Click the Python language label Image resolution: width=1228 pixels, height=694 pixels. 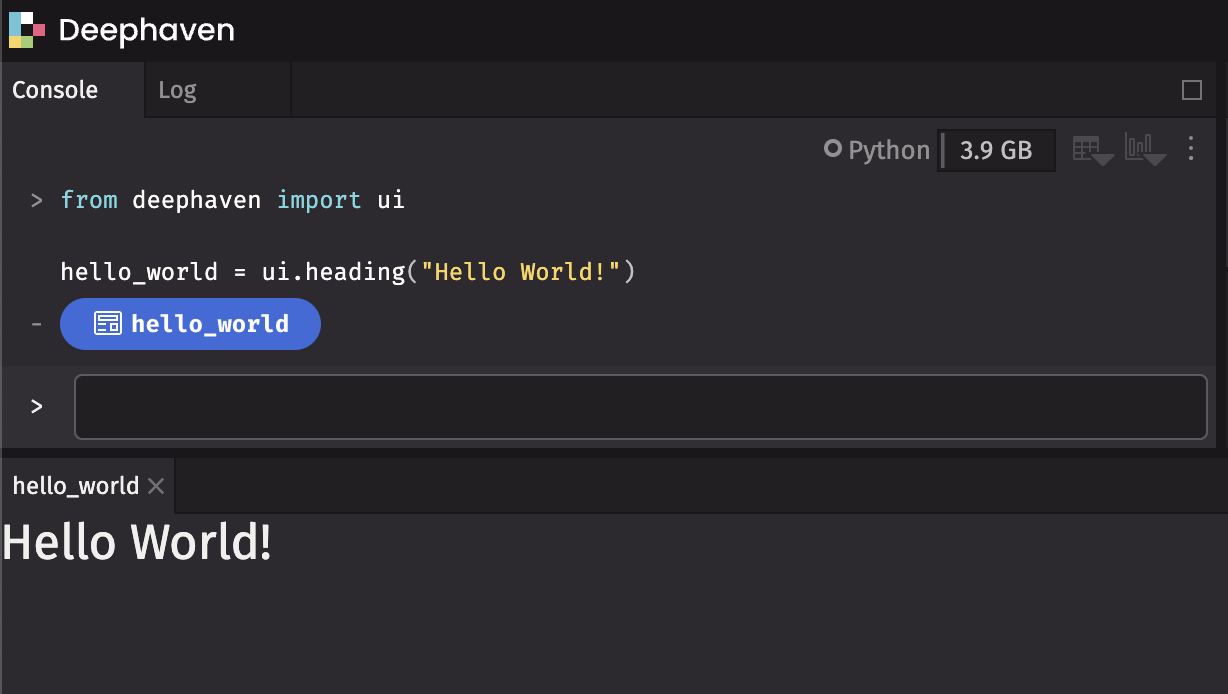point(888,150)
